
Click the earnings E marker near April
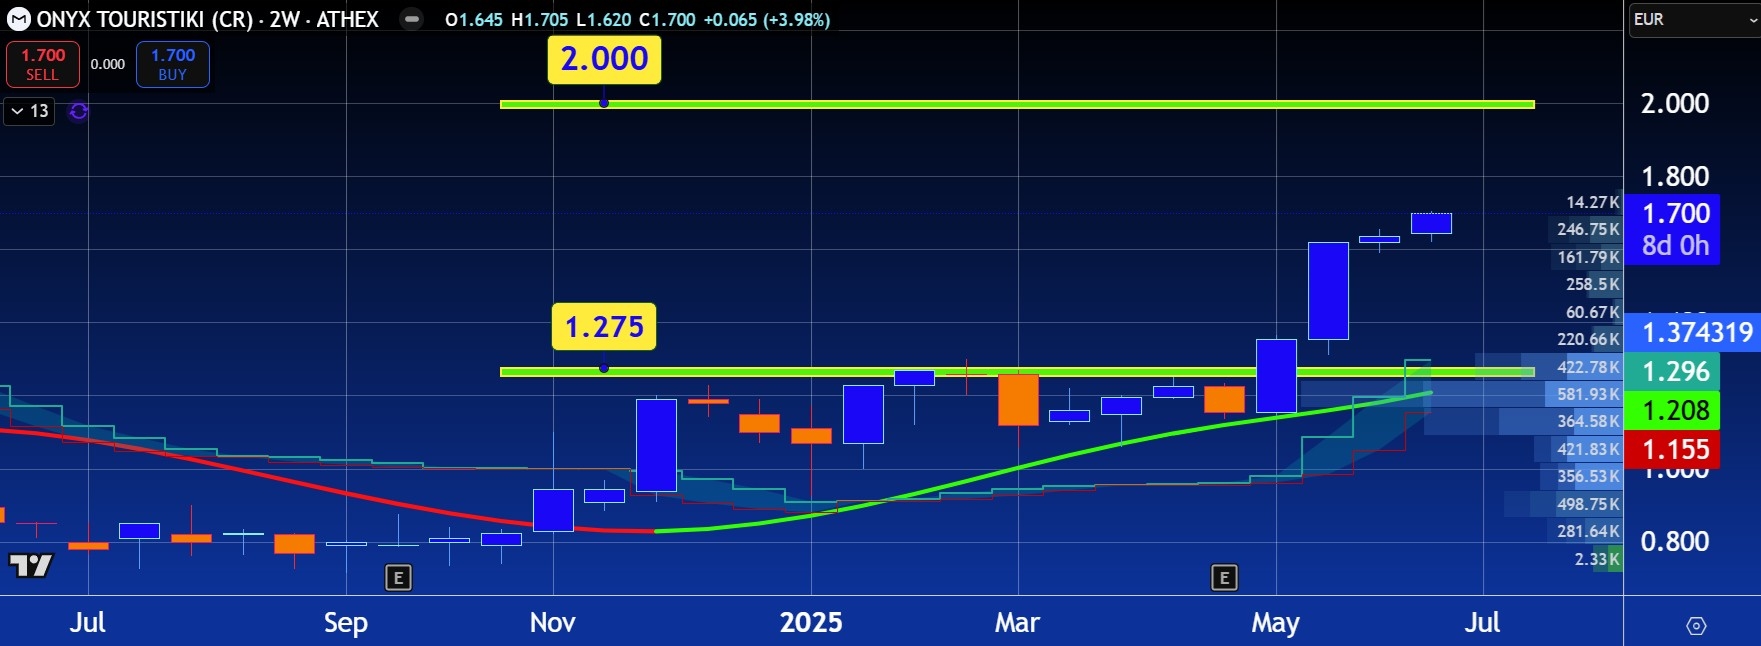pyautogui.click(x=1224, y=577)
